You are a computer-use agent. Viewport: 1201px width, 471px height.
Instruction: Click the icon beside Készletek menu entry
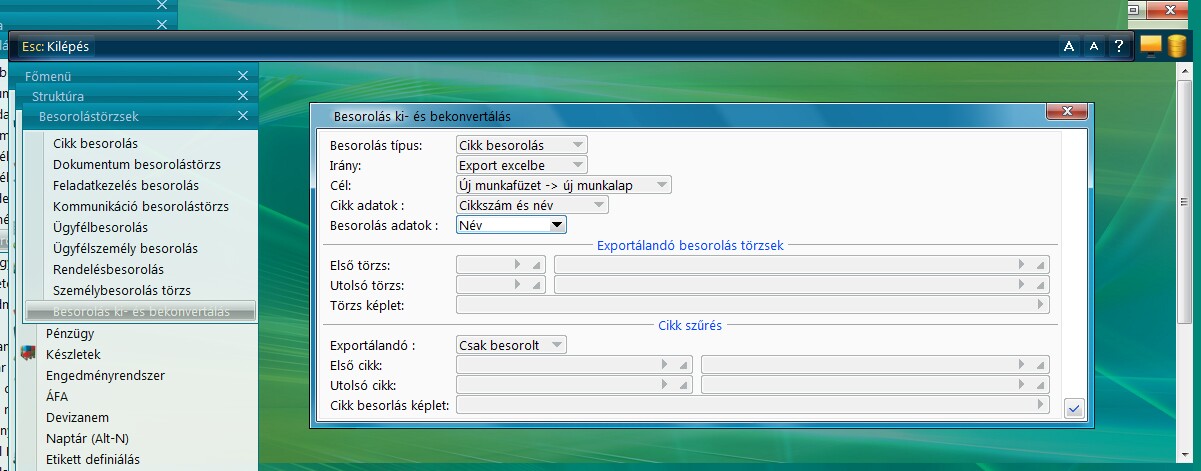point(27,354)
